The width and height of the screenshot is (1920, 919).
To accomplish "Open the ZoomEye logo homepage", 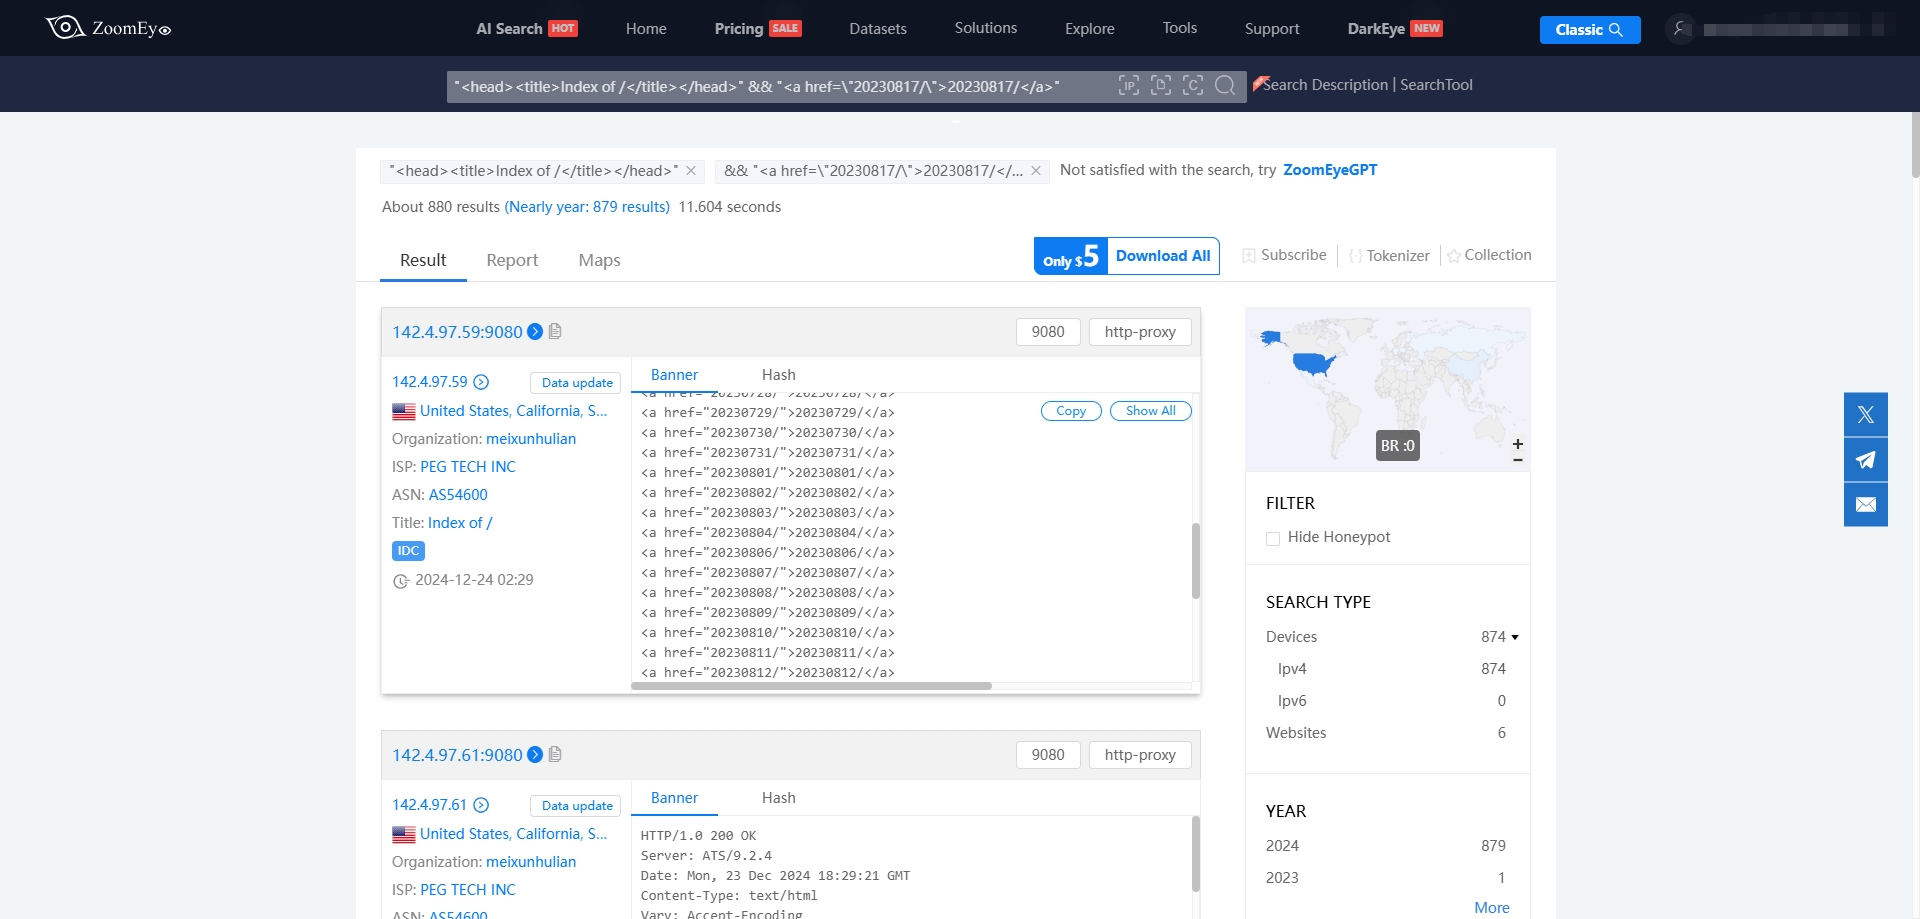I will [x=108, y=28].
